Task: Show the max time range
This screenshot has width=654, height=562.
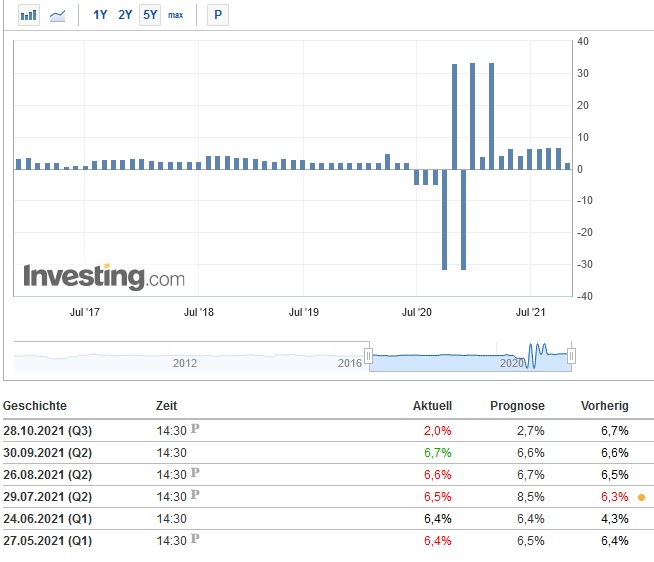Action: (x=176, y=15)
